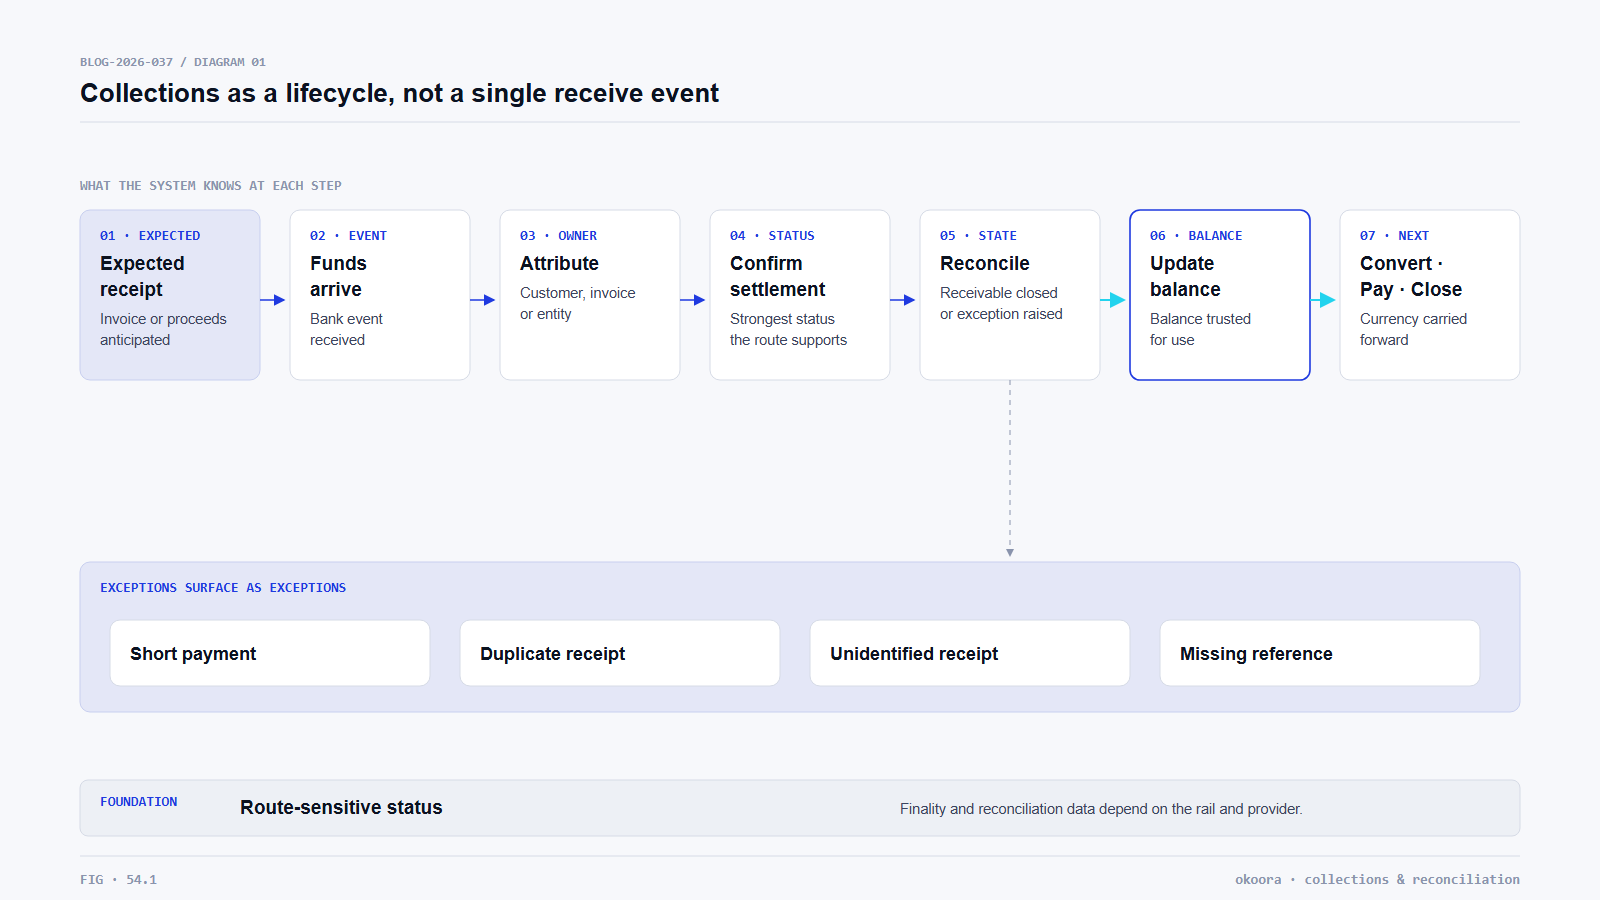The height and width of the screenshot is (900, 1600).
Task: Click the "07 · NEXT" step label
Action: pyautogui.click(x=1394, y=236)
